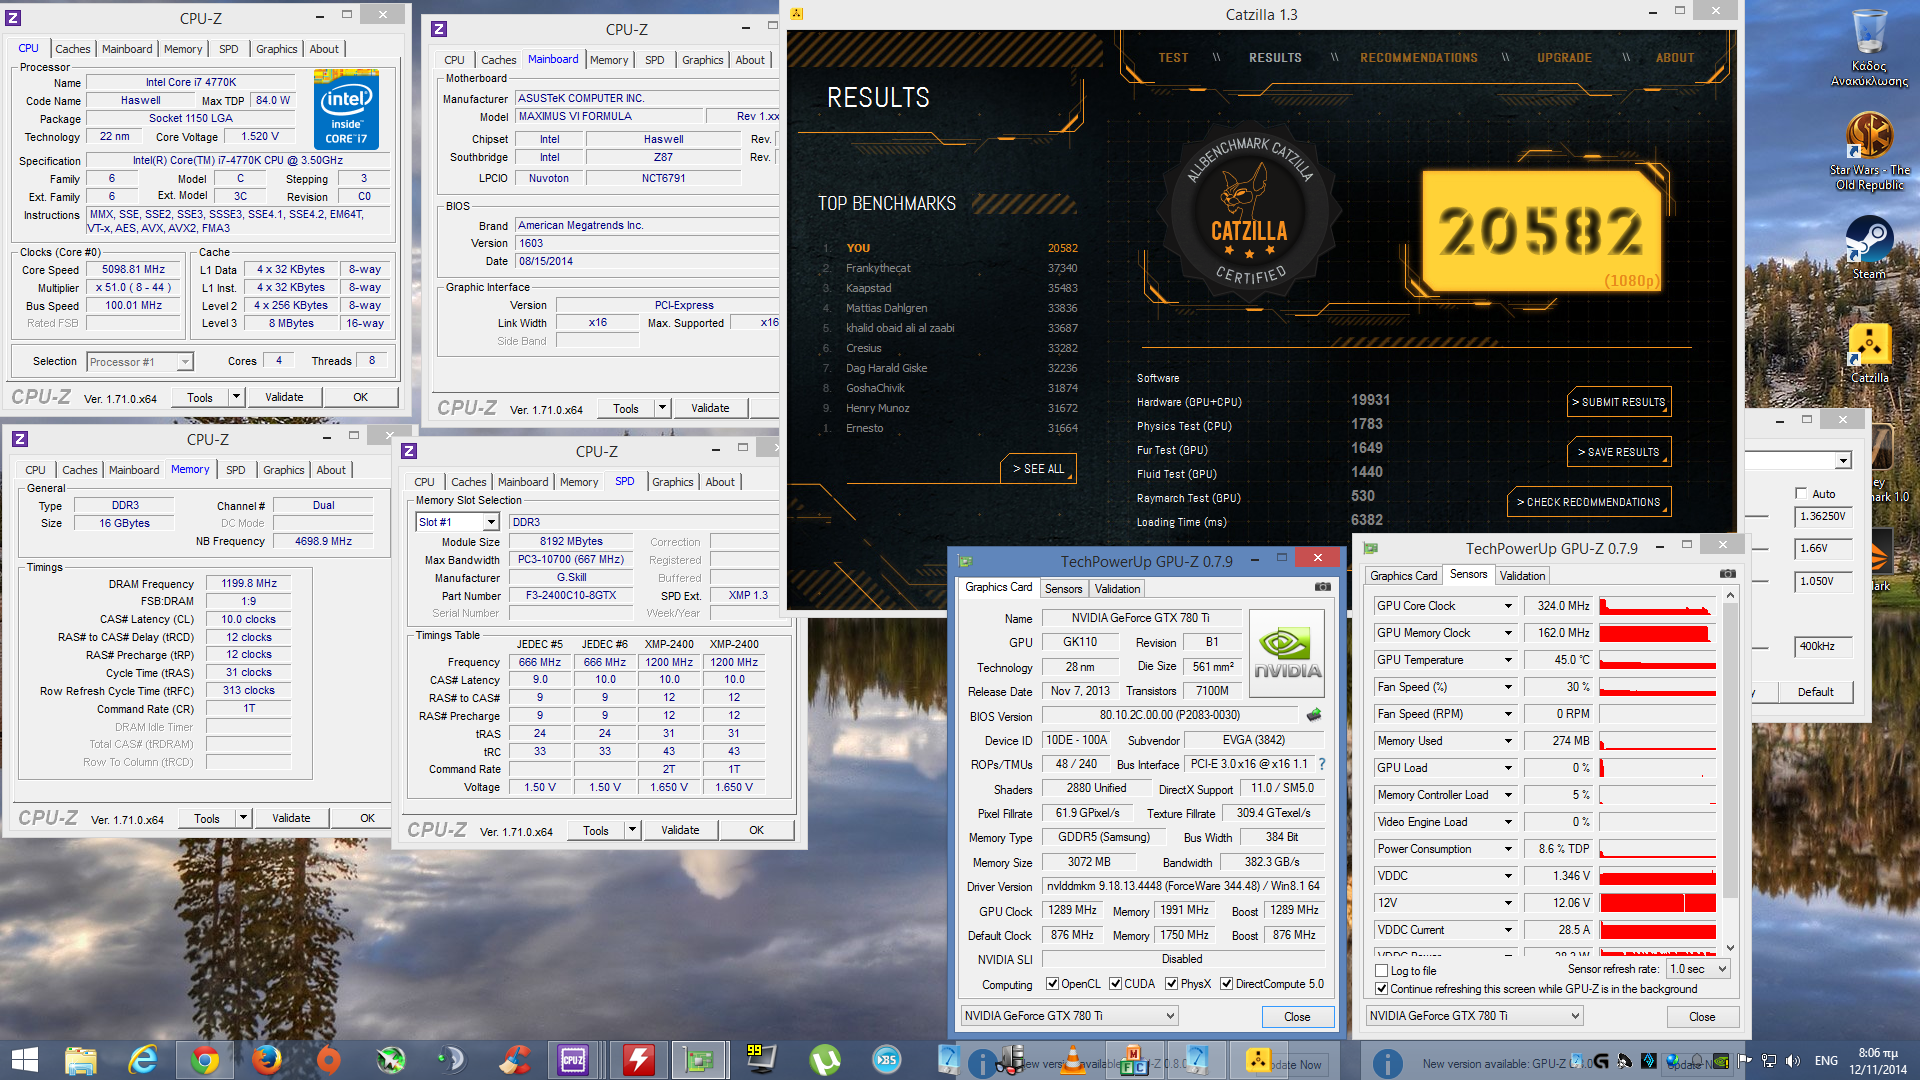This screenshot has width=1920, height=1080.
Task: Click SAVE RESULTS in Catzilla
Action: click(x=1619, y=452)
